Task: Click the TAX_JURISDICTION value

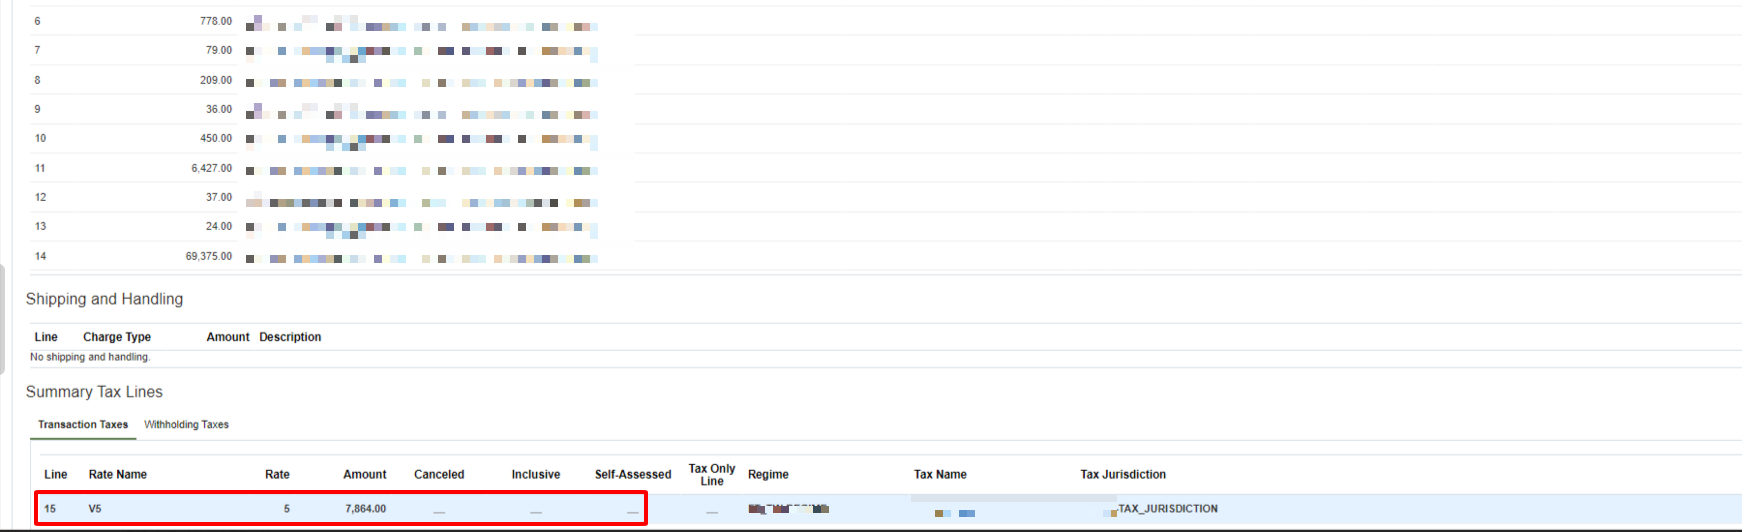Action: tap(1168, 509)
